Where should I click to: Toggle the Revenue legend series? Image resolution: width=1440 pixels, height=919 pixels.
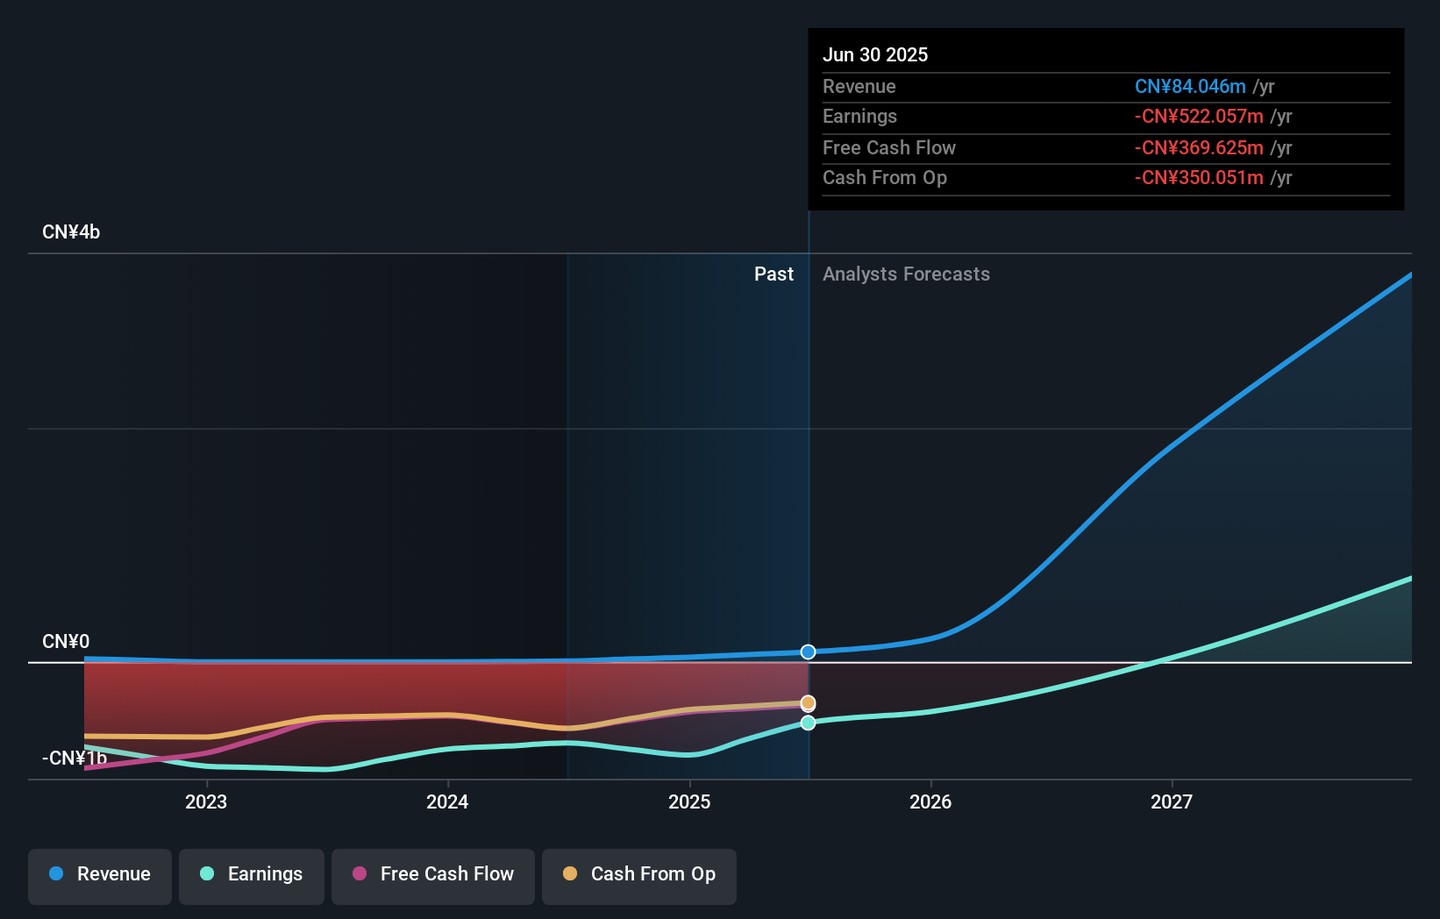(100, 874)
